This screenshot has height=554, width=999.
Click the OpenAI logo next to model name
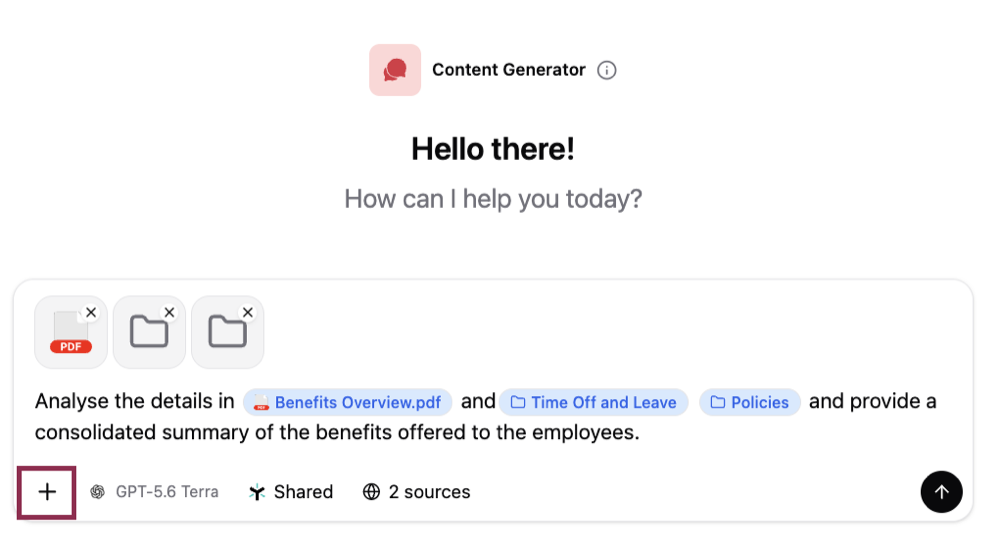[97, 492]
